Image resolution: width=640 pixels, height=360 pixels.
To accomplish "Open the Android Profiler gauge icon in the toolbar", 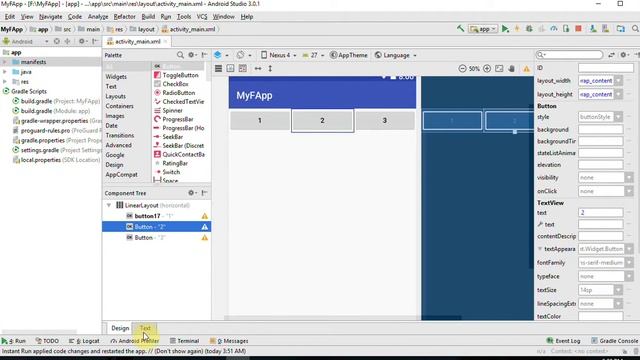I will pos(553,29).
